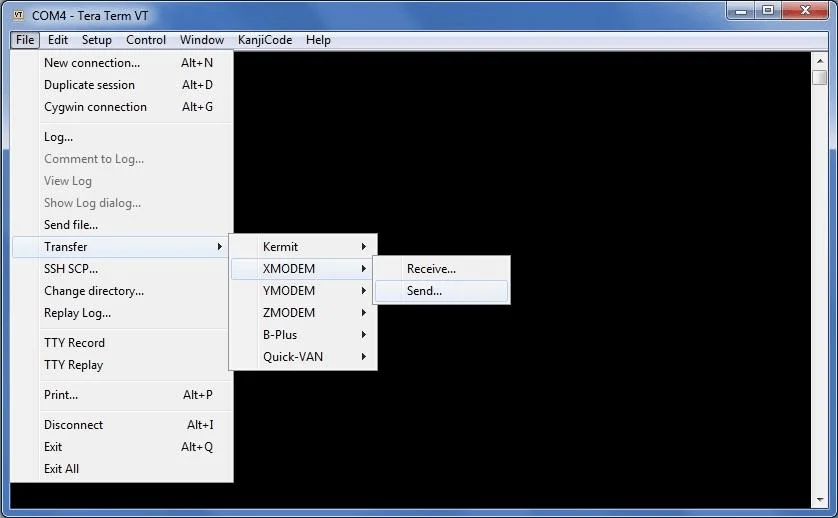The width and height of the screenshot is (838, 518).
Task: Open the KanjiCode menu
Action: [x=265, y=40]
